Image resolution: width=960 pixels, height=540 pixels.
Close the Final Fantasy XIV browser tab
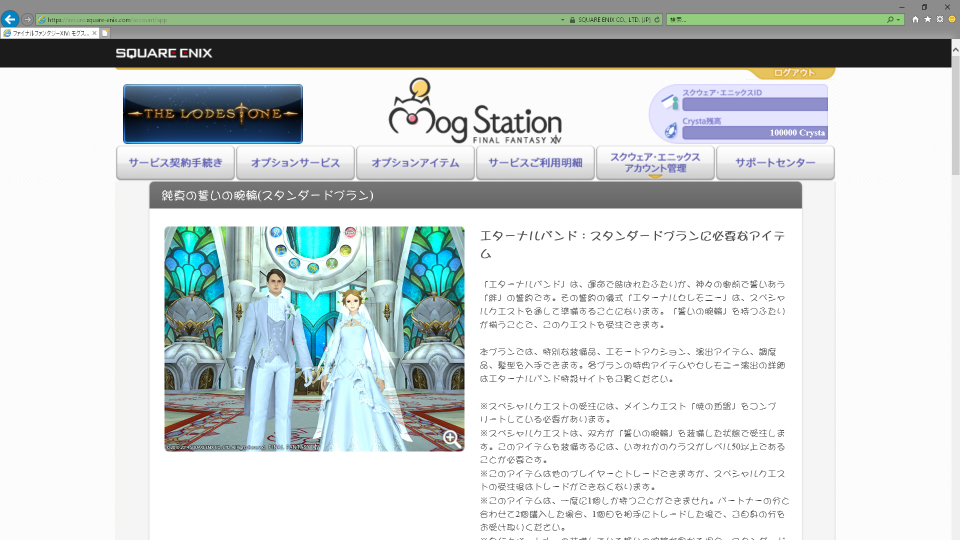pos(94,33)
